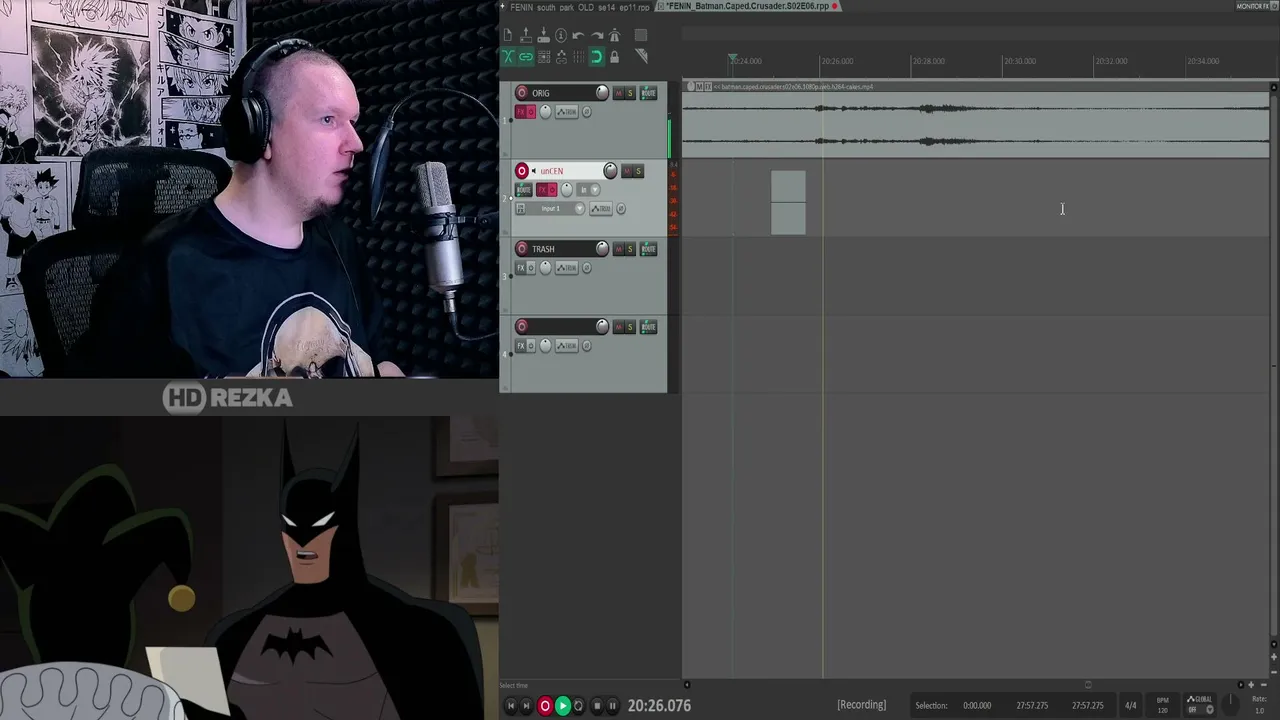The image size is (1280, 720).
Task: Click the Undo arrow icon
Action: [579, 35]
